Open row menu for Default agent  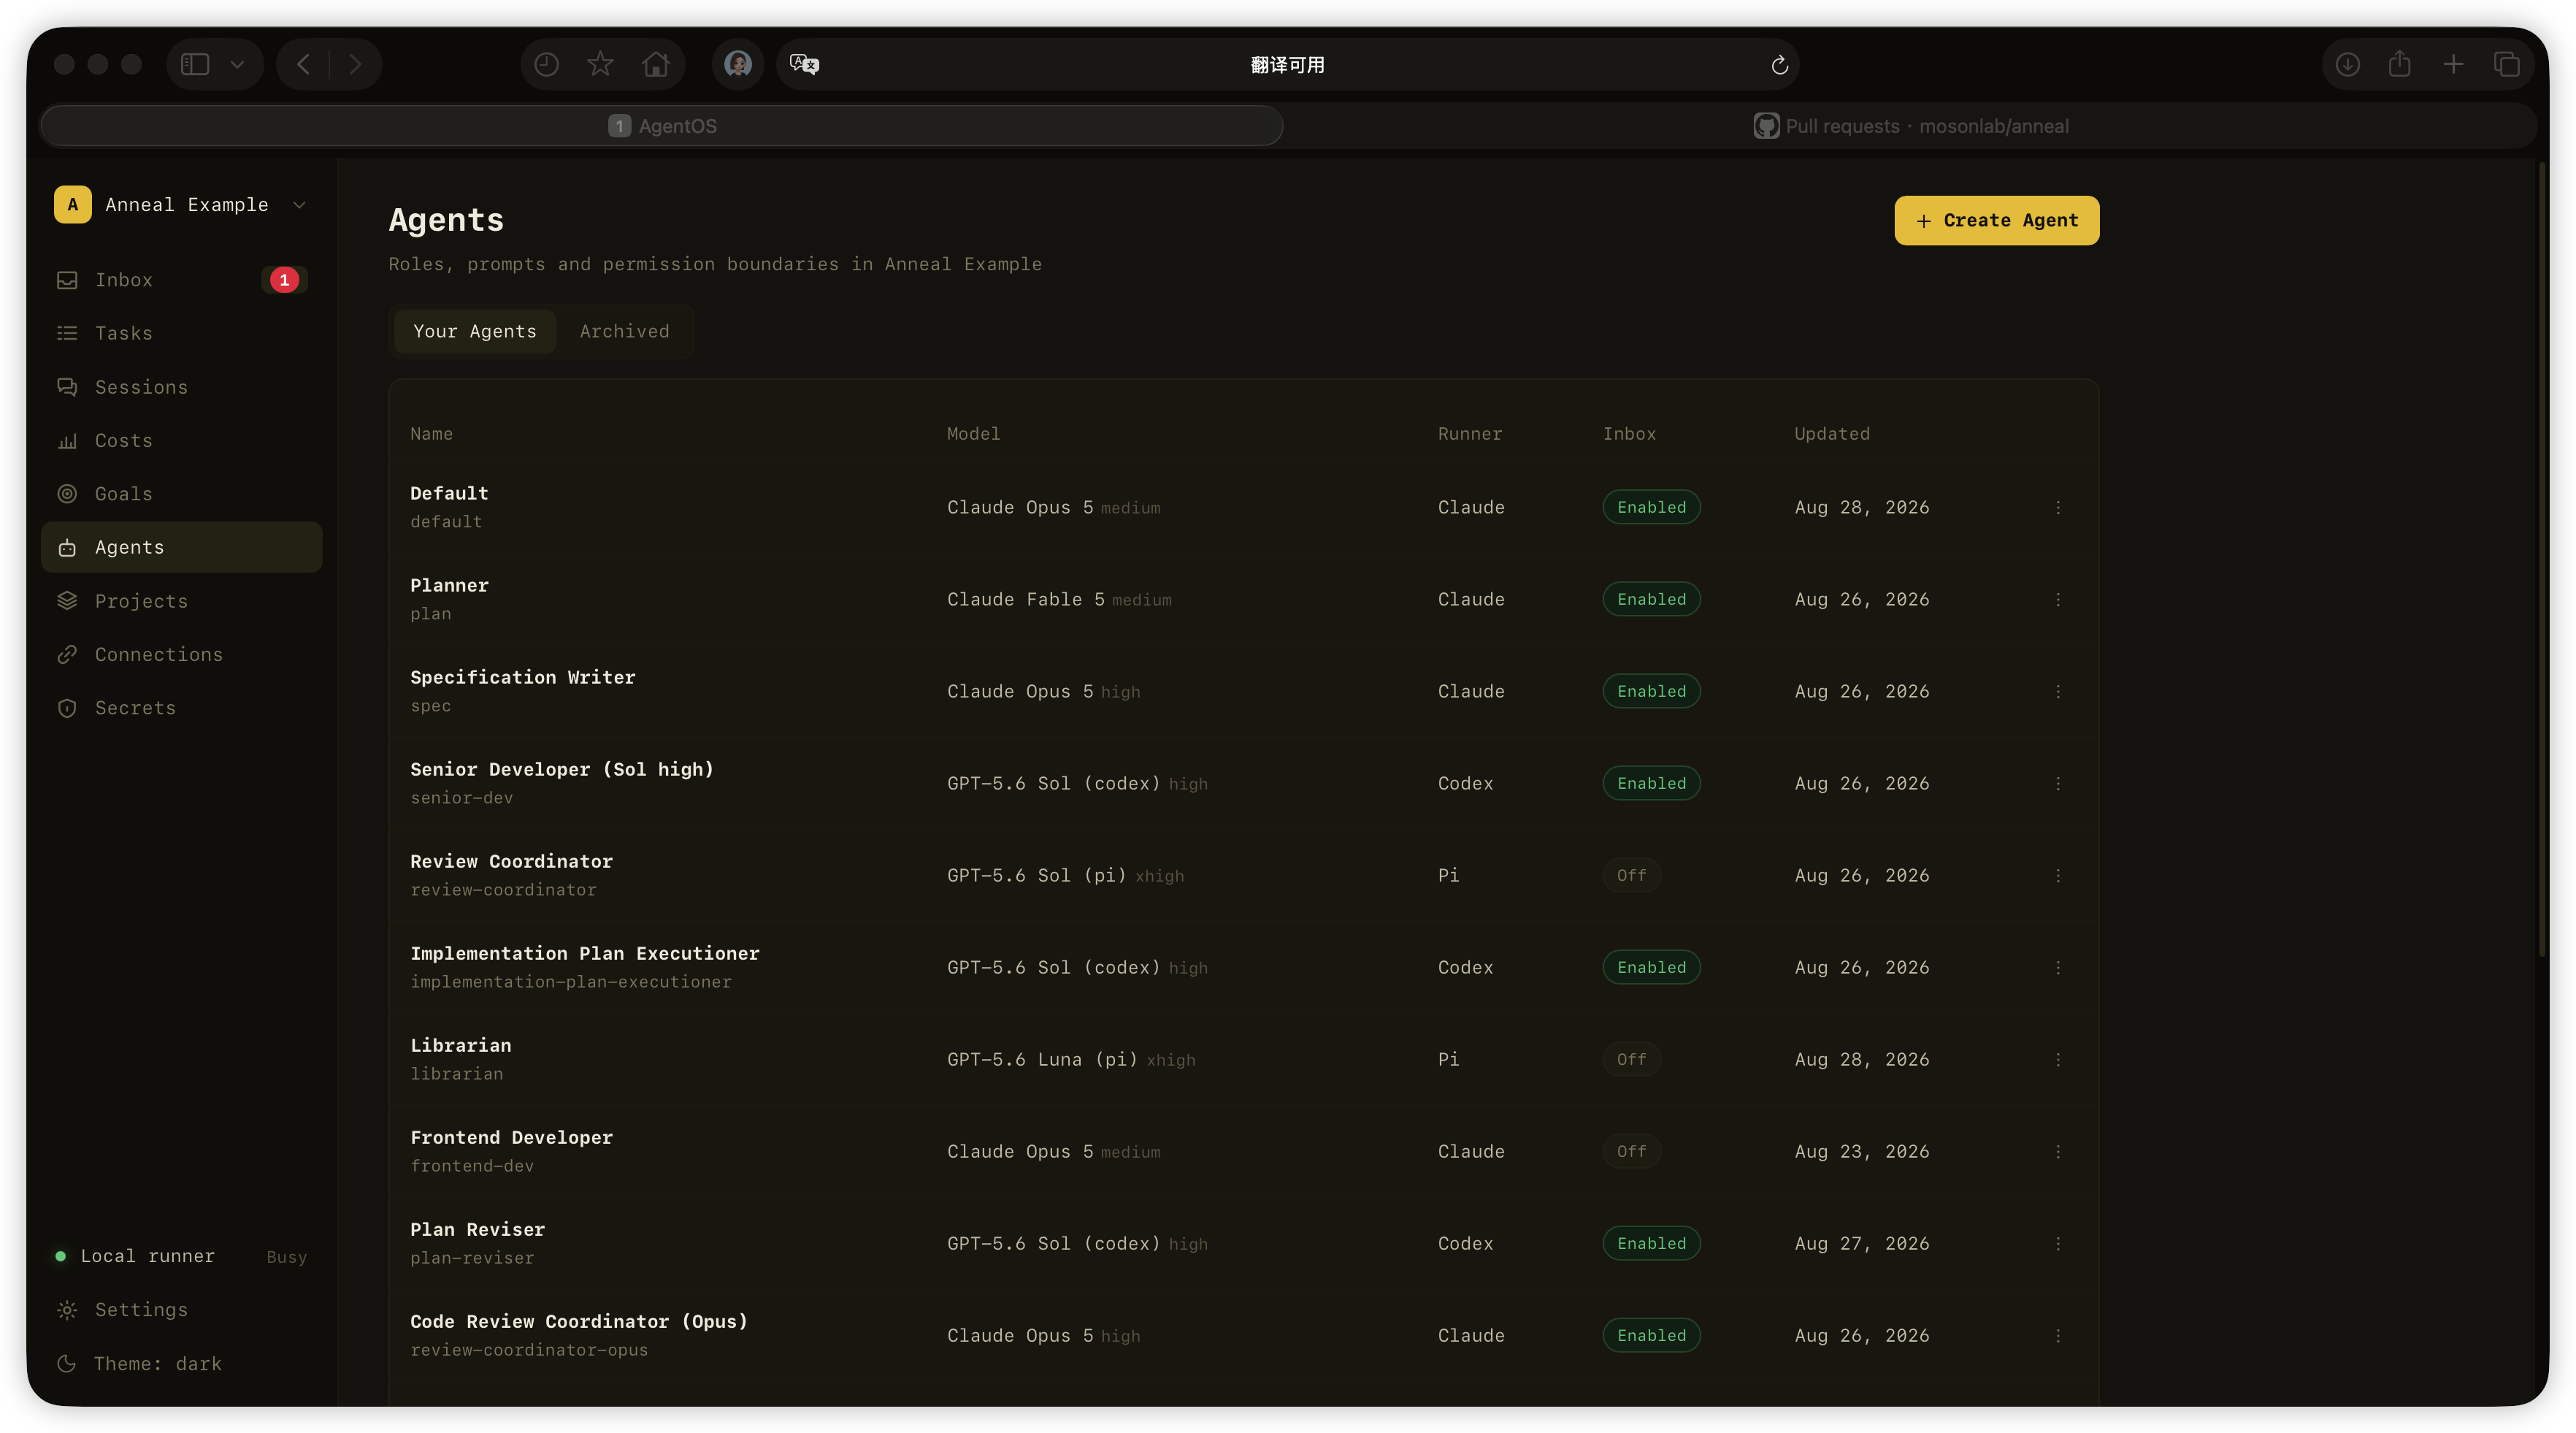(x=2058, y=508)
